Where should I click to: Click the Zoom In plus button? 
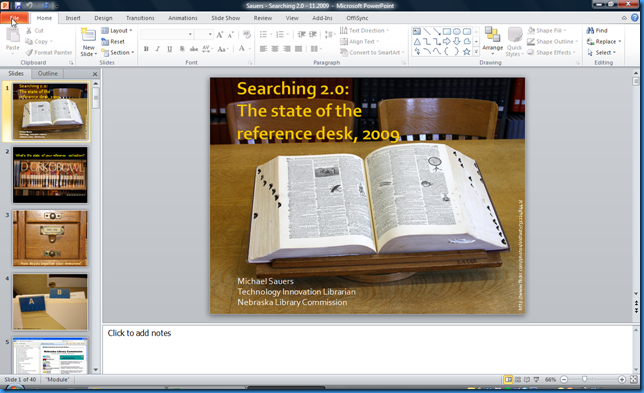pyautogui.click(x=622, y=379)
